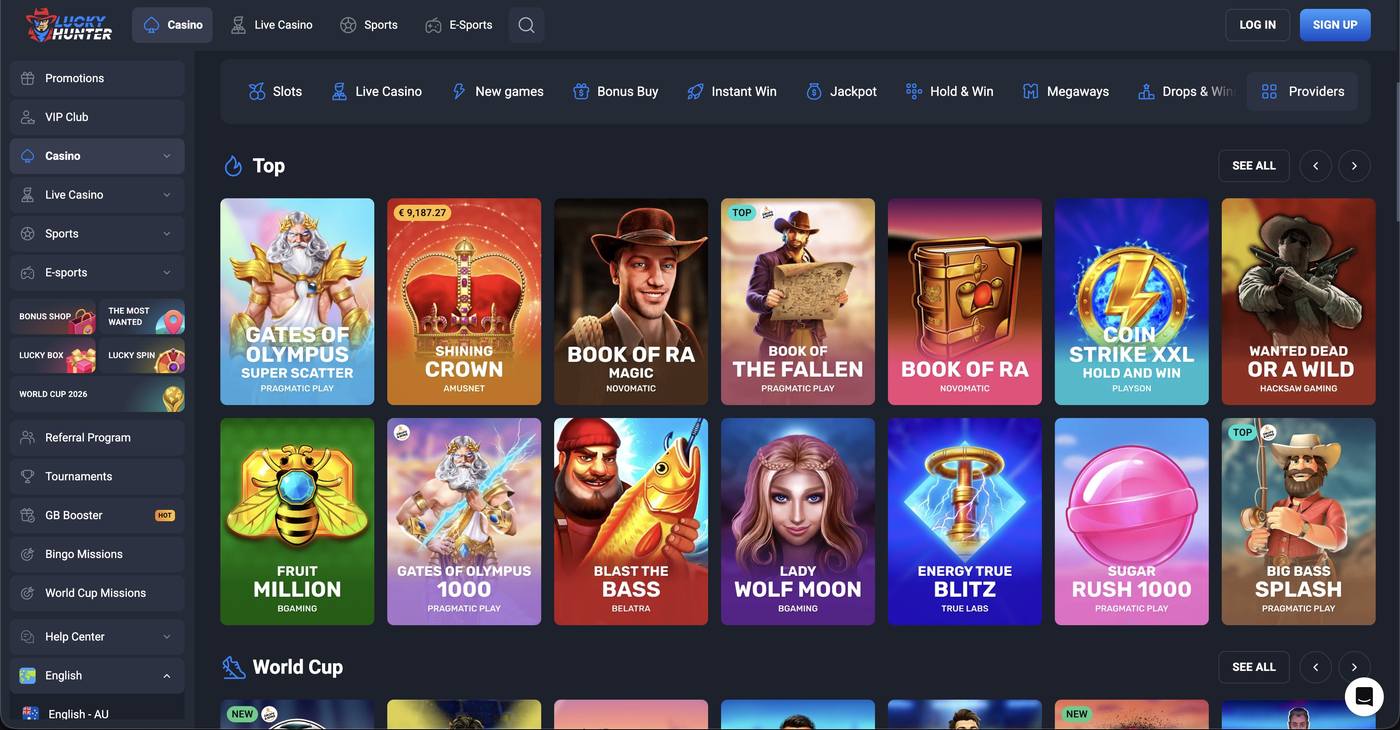
Task: Click the Promotions gift icon in sidebar
Action: pyautogui.click(x=28, y=78)
